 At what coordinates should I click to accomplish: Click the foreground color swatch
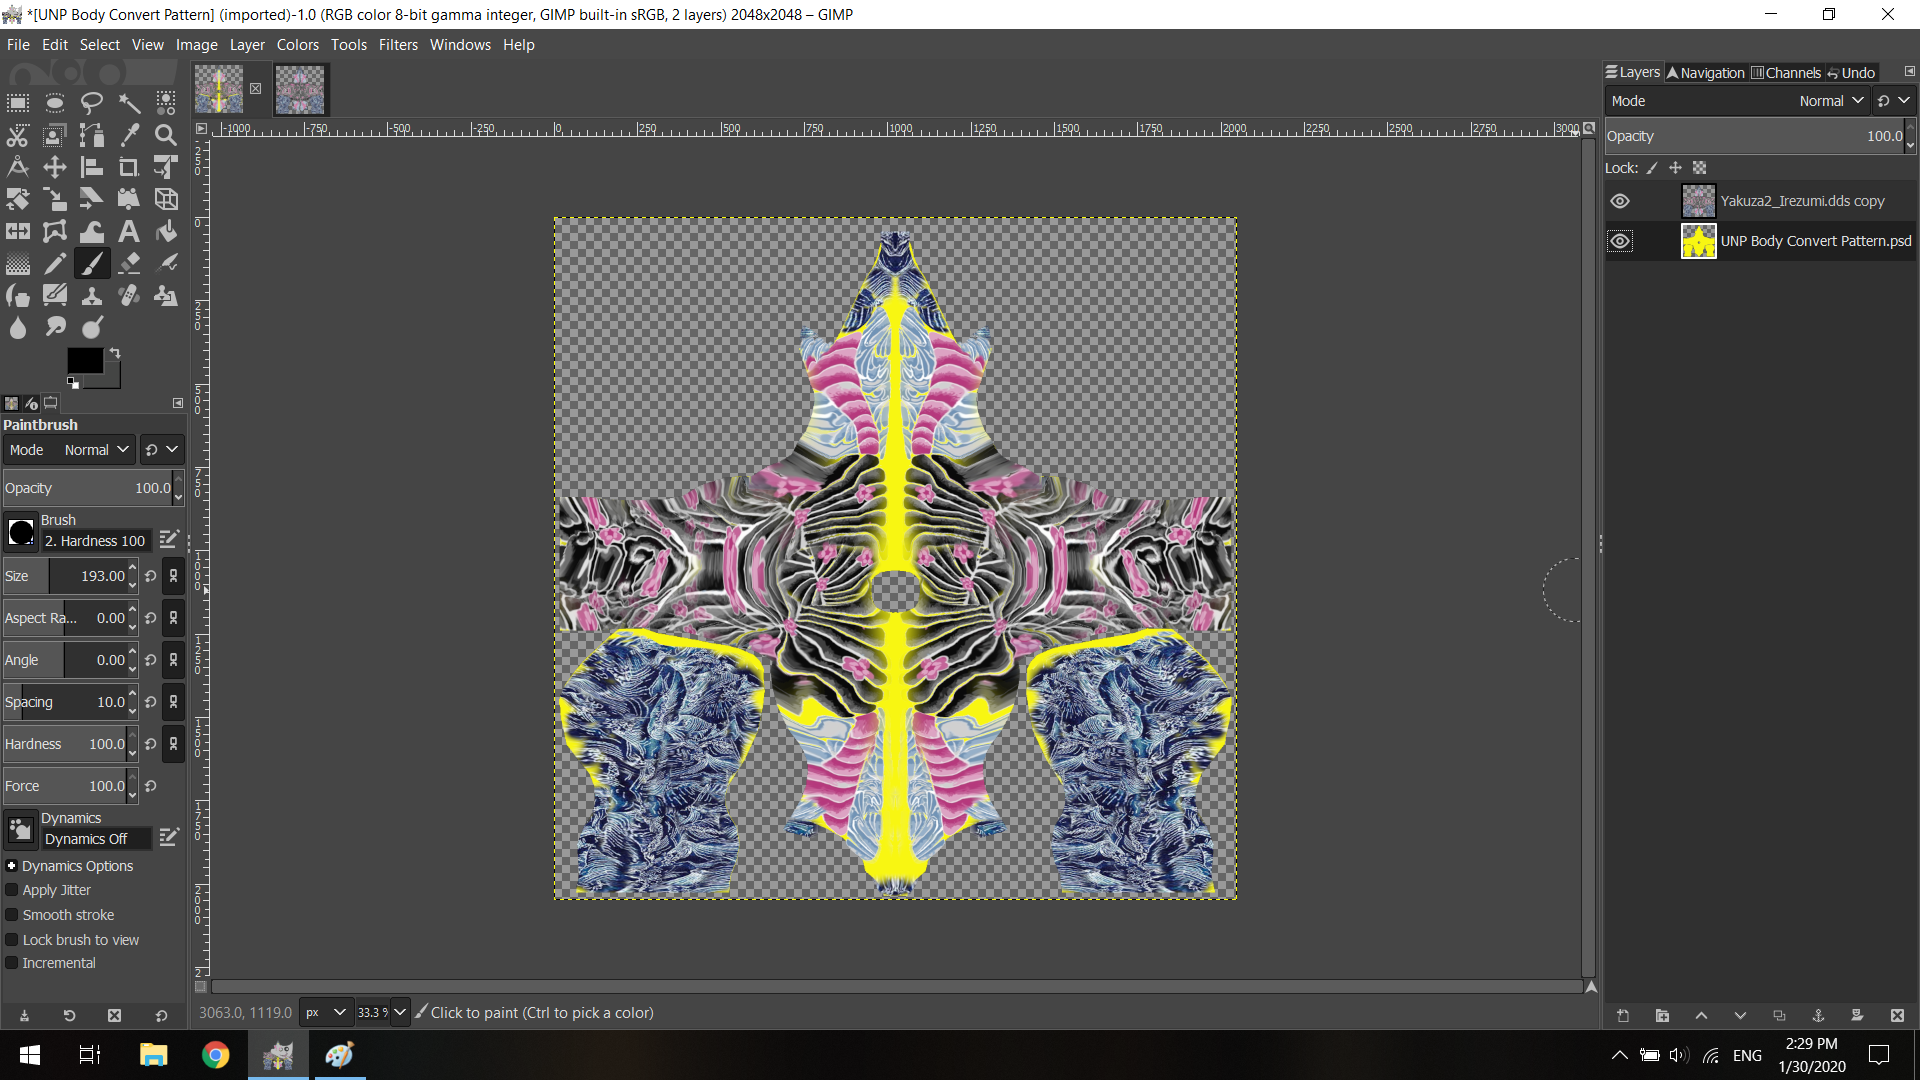click(x=85, y=361)
